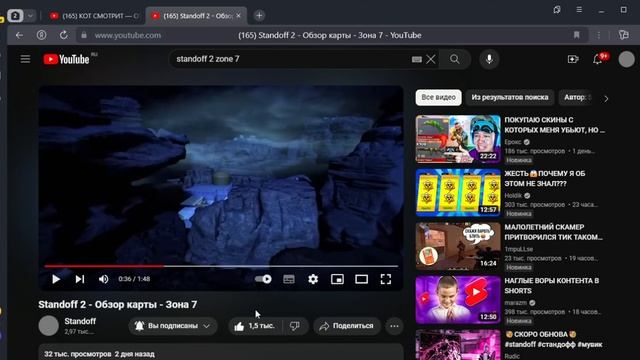Open the tab counter group button
Viewport: 640px width, 360px height.
(x=15, y=16)
